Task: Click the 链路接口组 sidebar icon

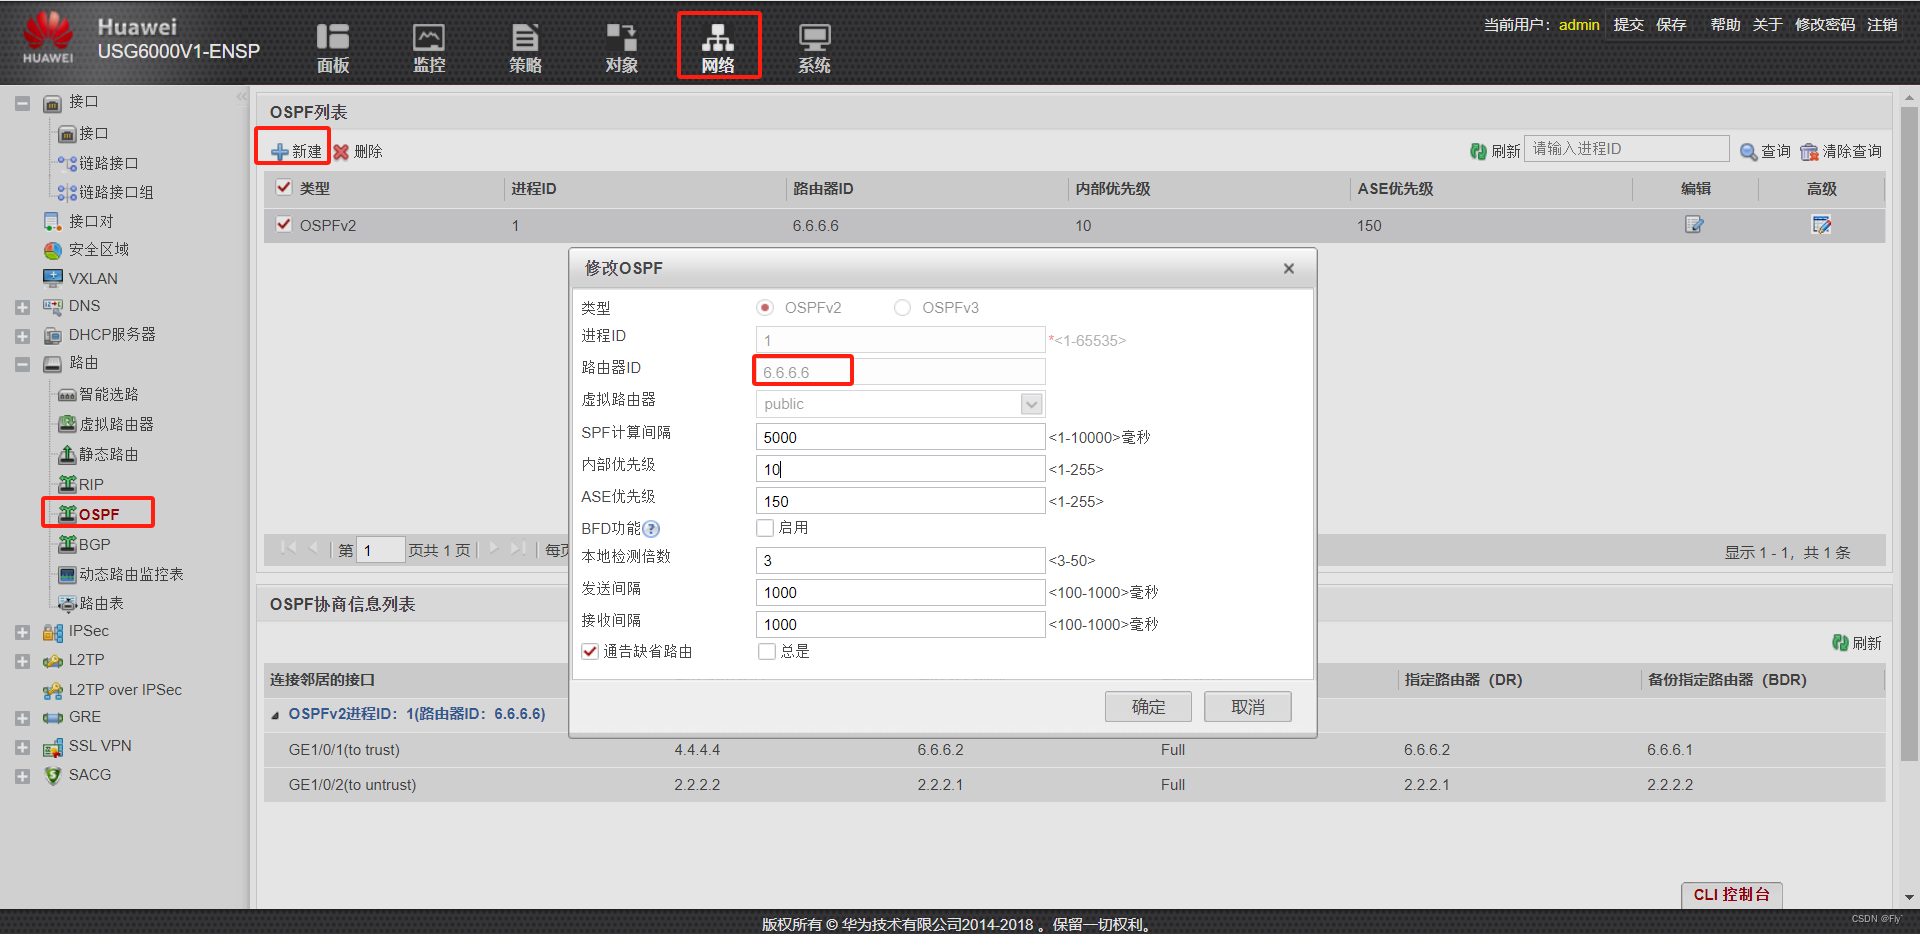Action: 67,192
